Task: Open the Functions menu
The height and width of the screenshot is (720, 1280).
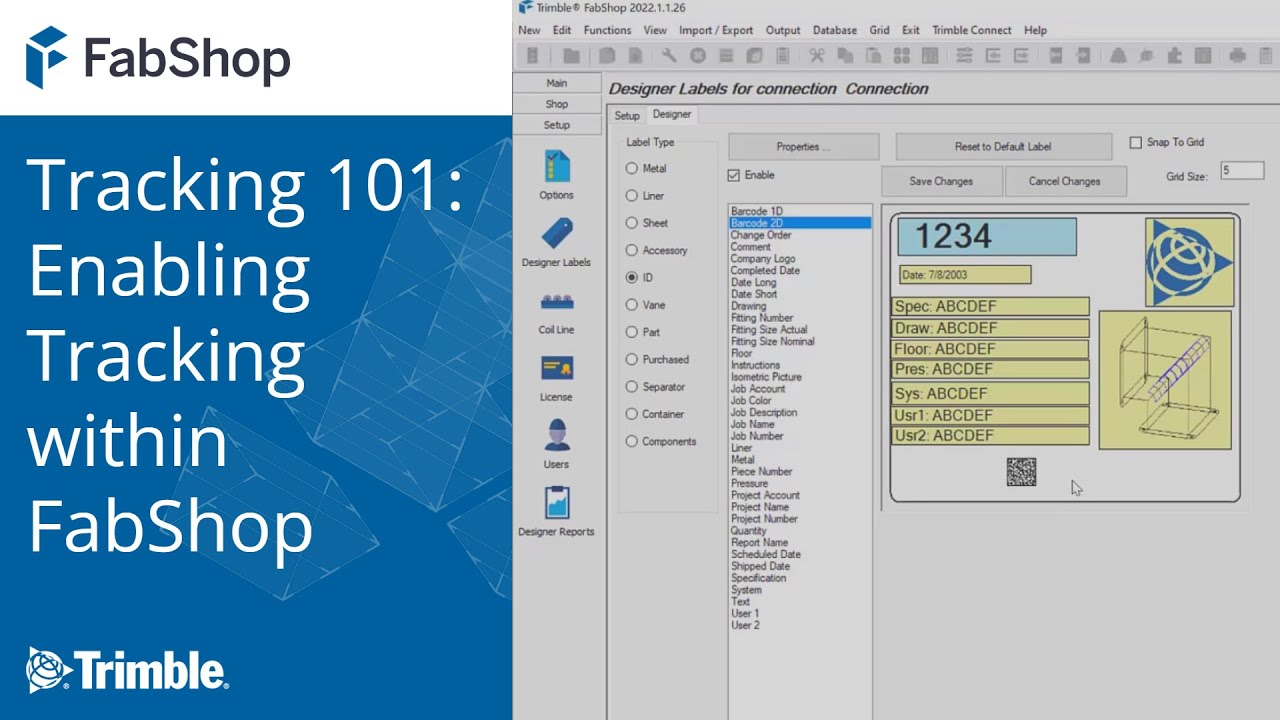Action: point(607,30)
